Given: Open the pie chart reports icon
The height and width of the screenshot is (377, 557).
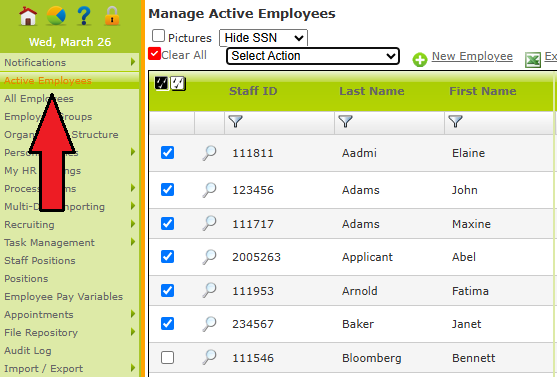Looking at the screenshot, I should click(56, 16).
